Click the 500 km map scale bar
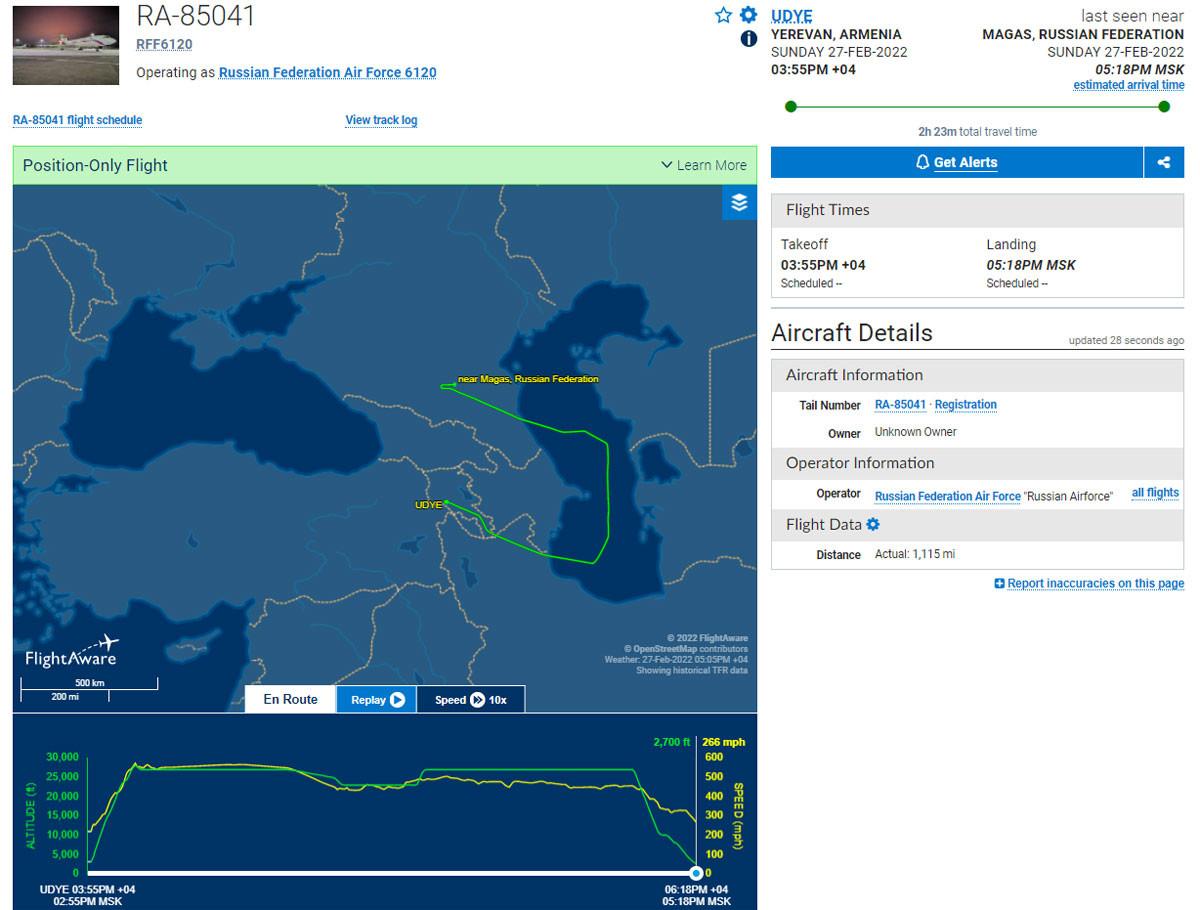 pyautogui.click(x=89, y=685)
